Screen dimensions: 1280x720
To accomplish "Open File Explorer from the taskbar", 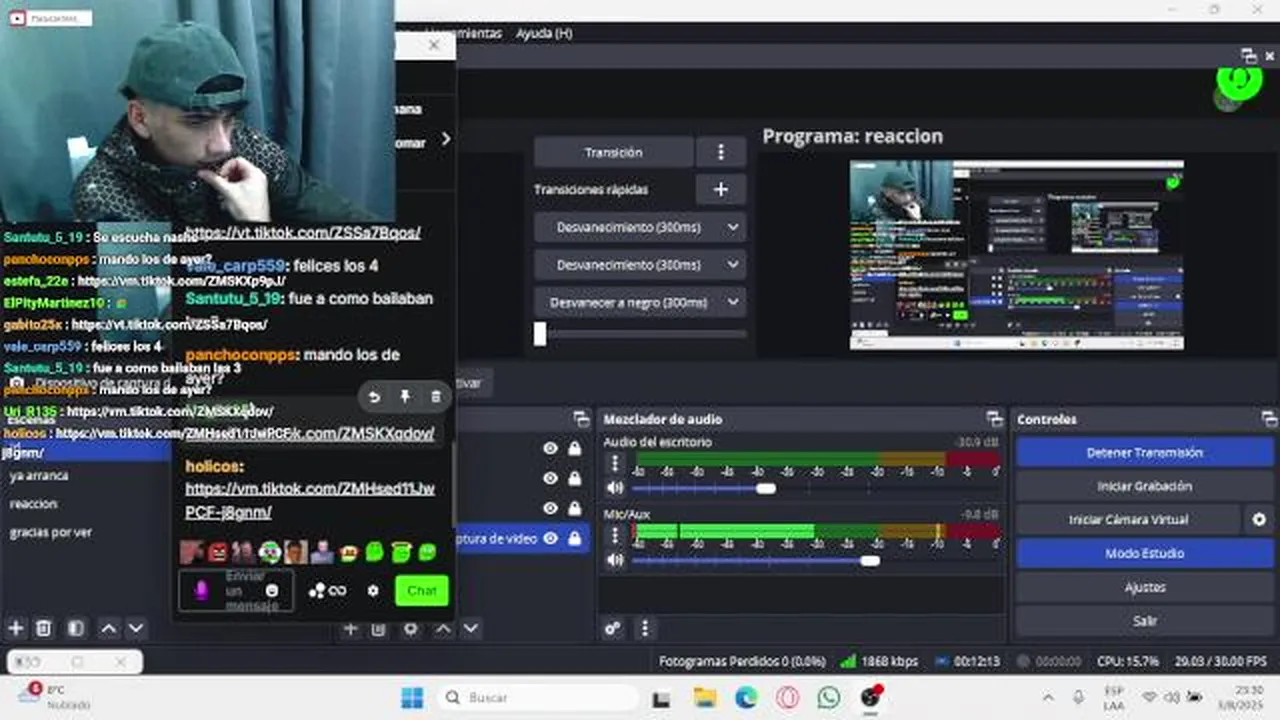I will coord(705,697).
